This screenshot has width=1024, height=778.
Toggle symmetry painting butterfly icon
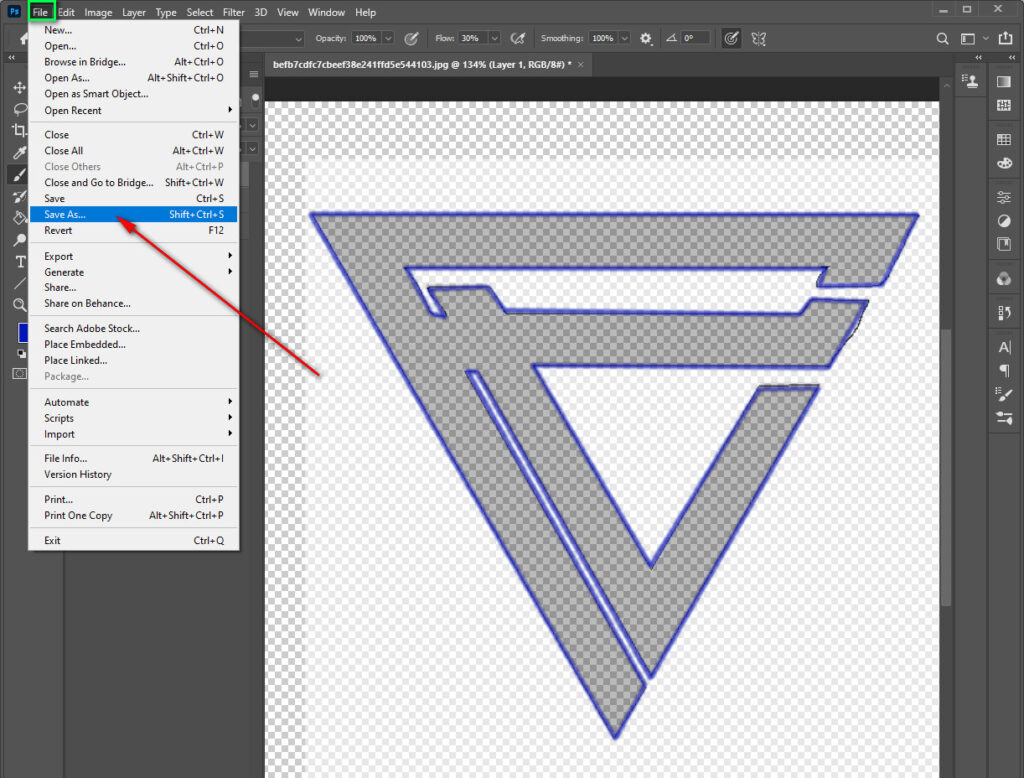tap(757, 38)
